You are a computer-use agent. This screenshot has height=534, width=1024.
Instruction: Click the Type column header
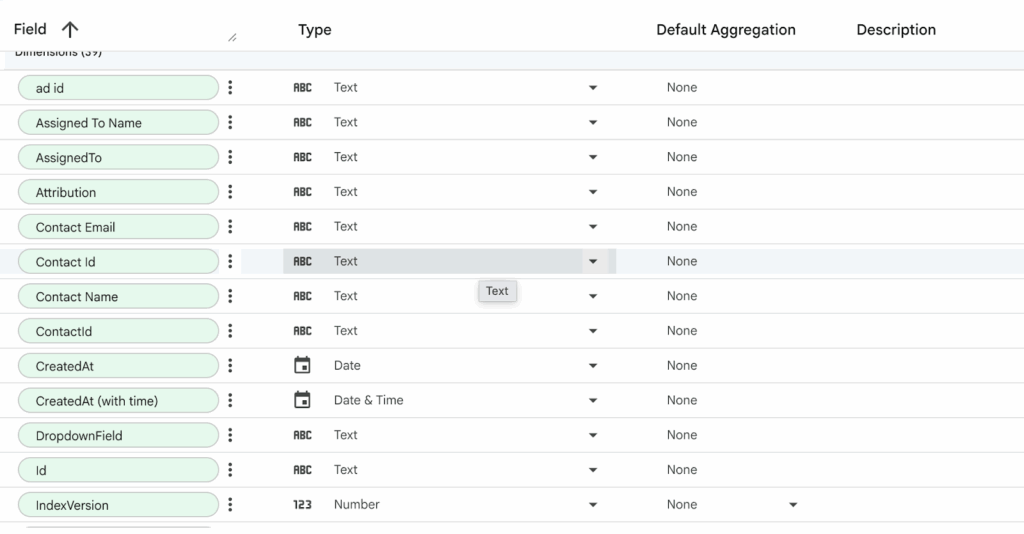[314, 30]
